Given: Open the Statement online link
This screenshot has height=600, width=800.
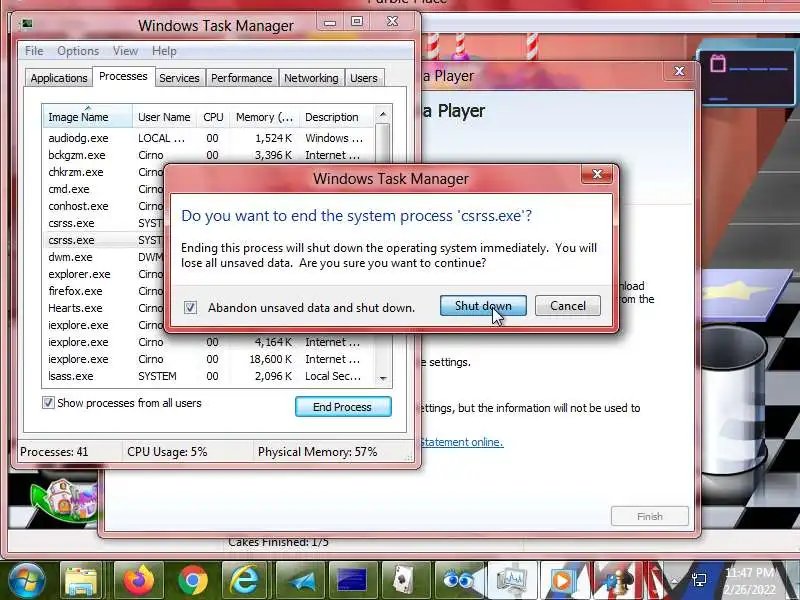Looking at the screenshot, I should tap(462, 442).
